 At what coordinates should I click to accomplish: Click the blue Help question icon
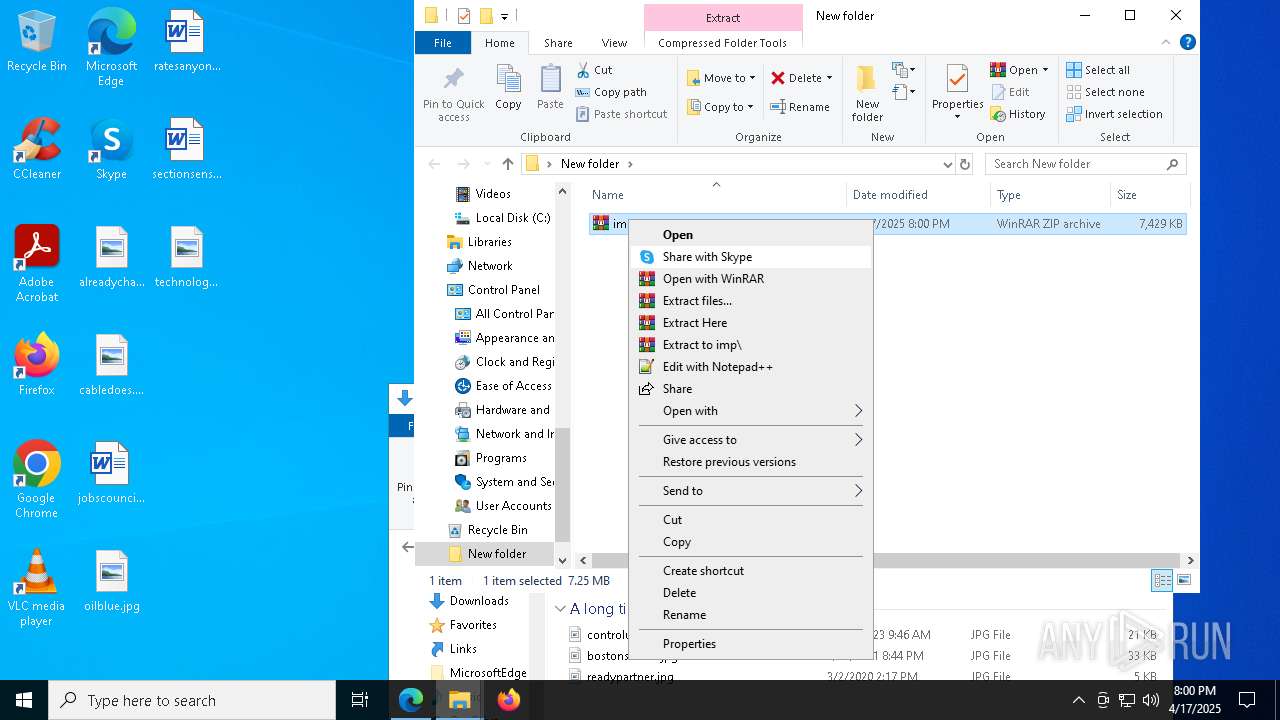pyautogui.click(x=1188, y=43)
